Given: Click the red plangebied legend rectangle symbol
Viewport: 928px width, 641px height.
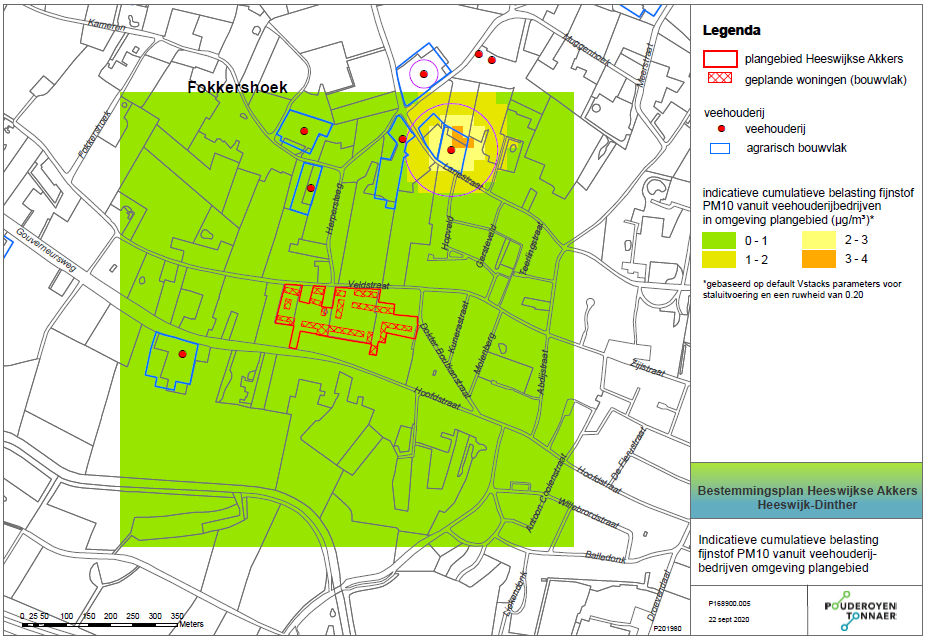Looking at the screenshot, I should pyautogui.click(x=720, y=59).
